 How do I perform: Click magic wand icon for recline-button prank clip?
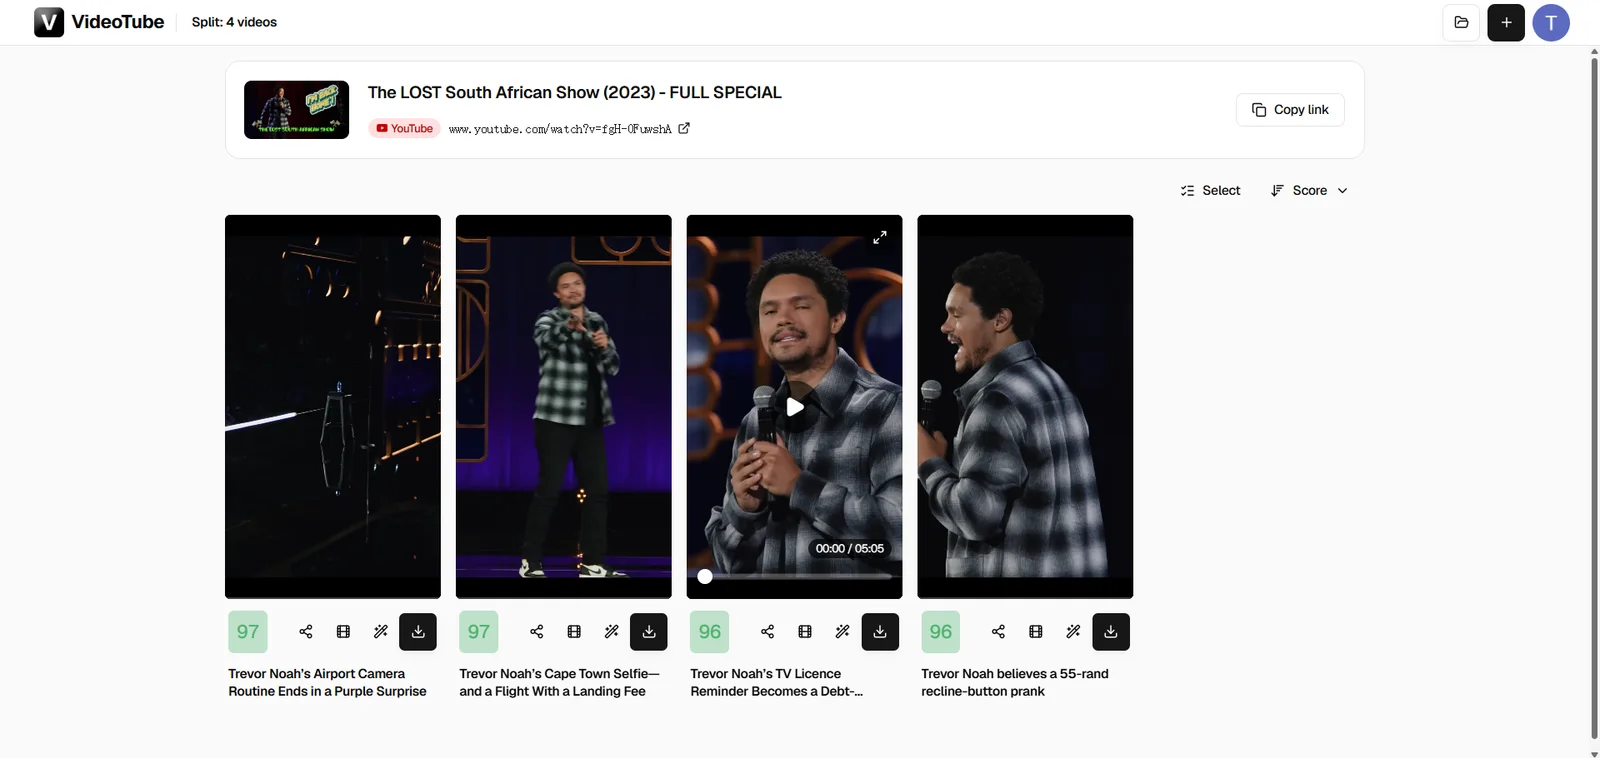pos(1074,631)
